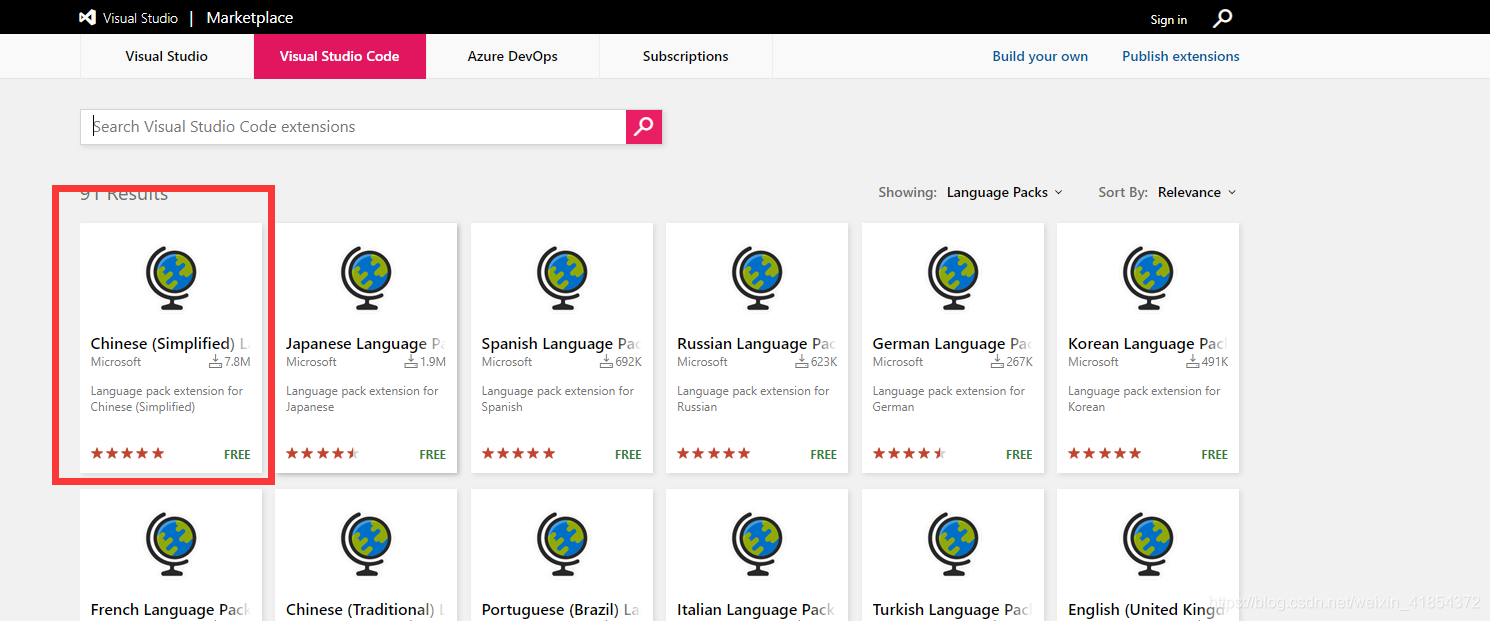Open the Korean Language Pack title

click(x=1148, y=344)
